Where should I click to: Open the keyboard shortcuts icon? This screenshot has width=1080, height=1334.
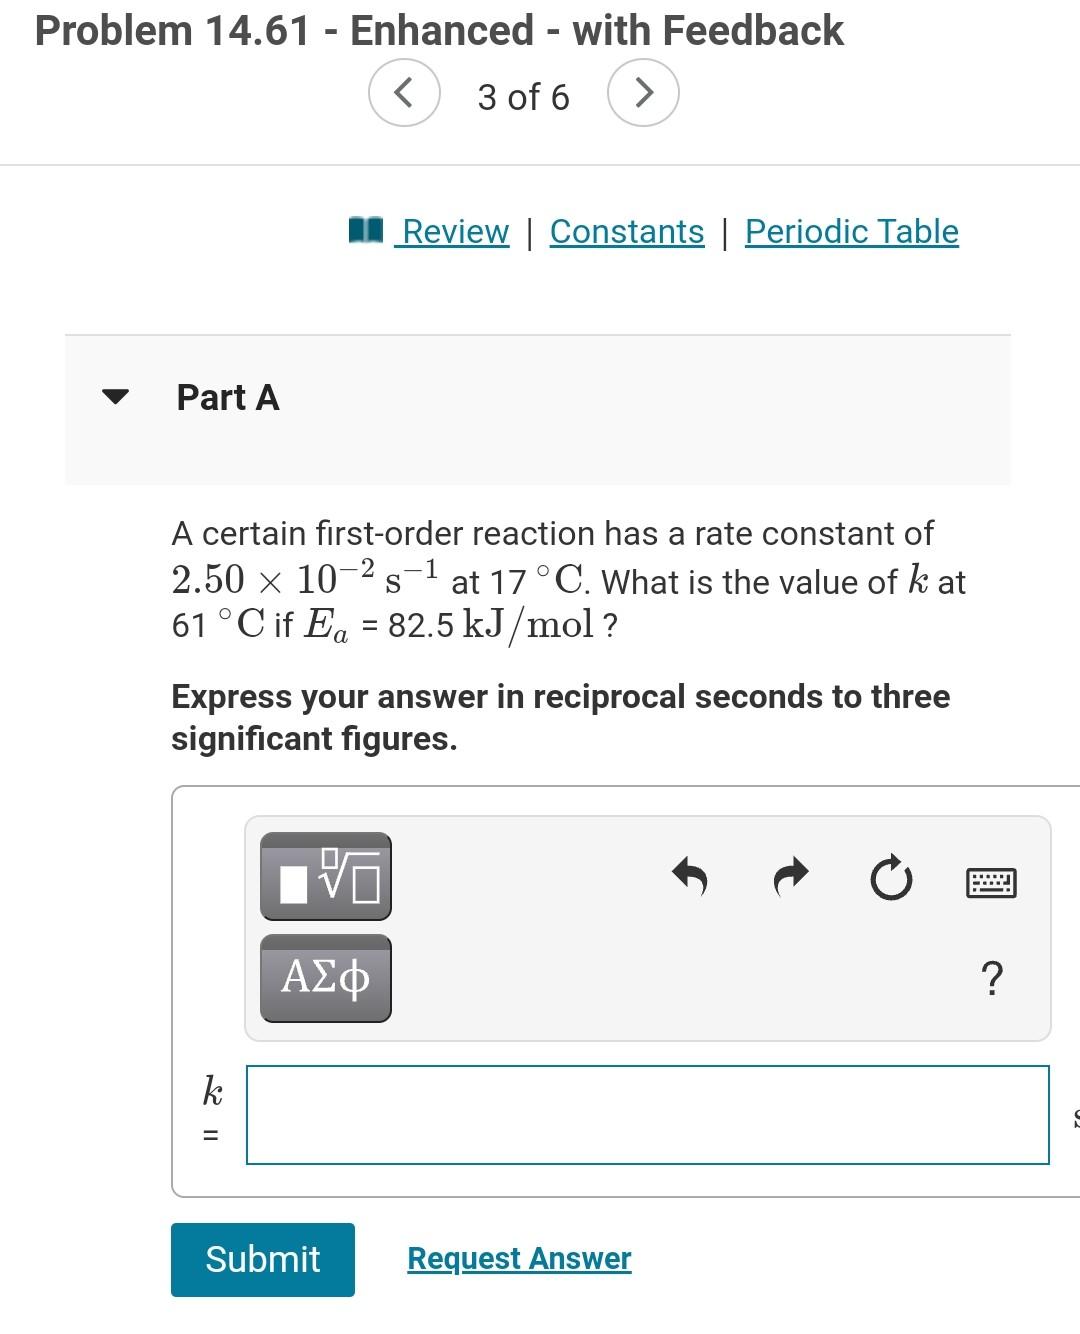pyautogui.click(x=991, y=882)
